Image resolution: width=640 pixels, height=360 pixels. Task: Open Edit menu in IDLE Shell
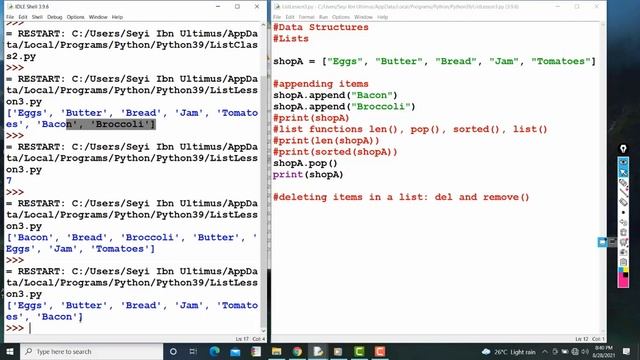pos(23,17)
